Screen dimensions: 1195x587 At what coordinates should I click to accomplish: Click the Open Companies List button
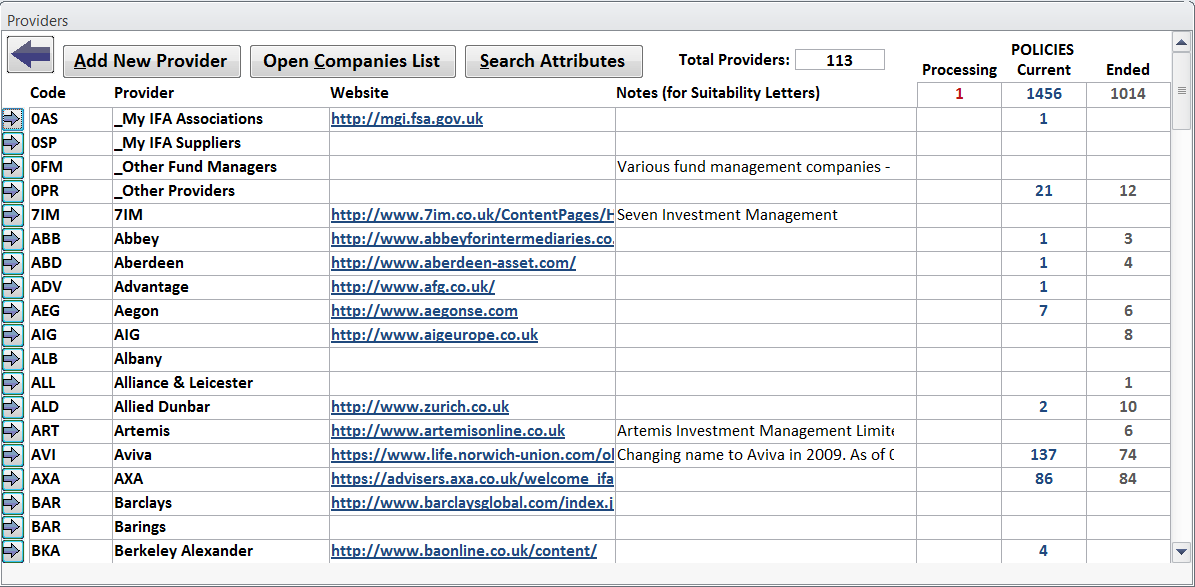(x=352, y=61)
